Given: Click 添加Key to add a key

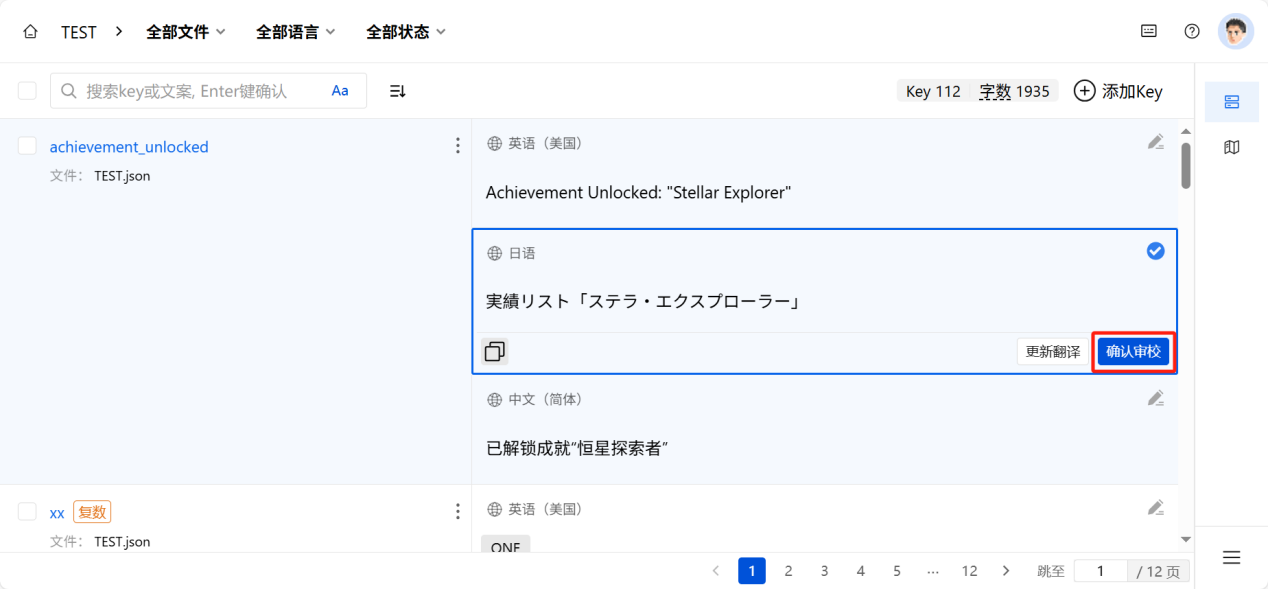Looking at the screenshot, I should tap(1118, 91).
